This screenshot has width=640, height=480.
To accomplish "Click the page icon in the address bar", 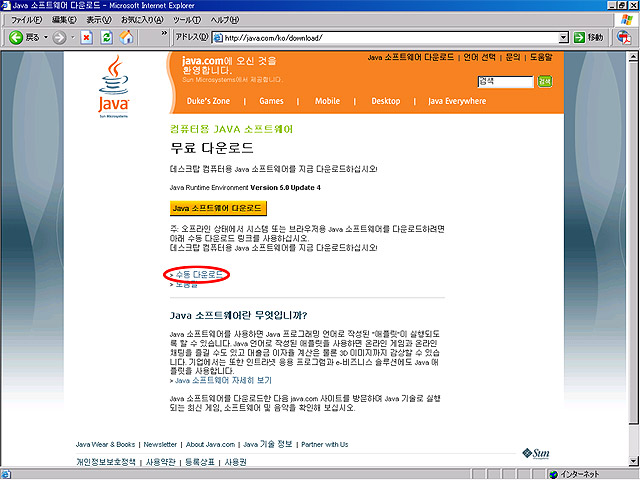I will tap(218, 38).
